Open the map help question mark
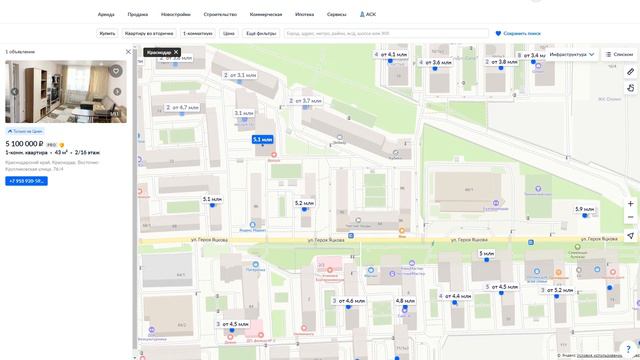Viewport: 640px width, 360px height. [x=628, y=349]
